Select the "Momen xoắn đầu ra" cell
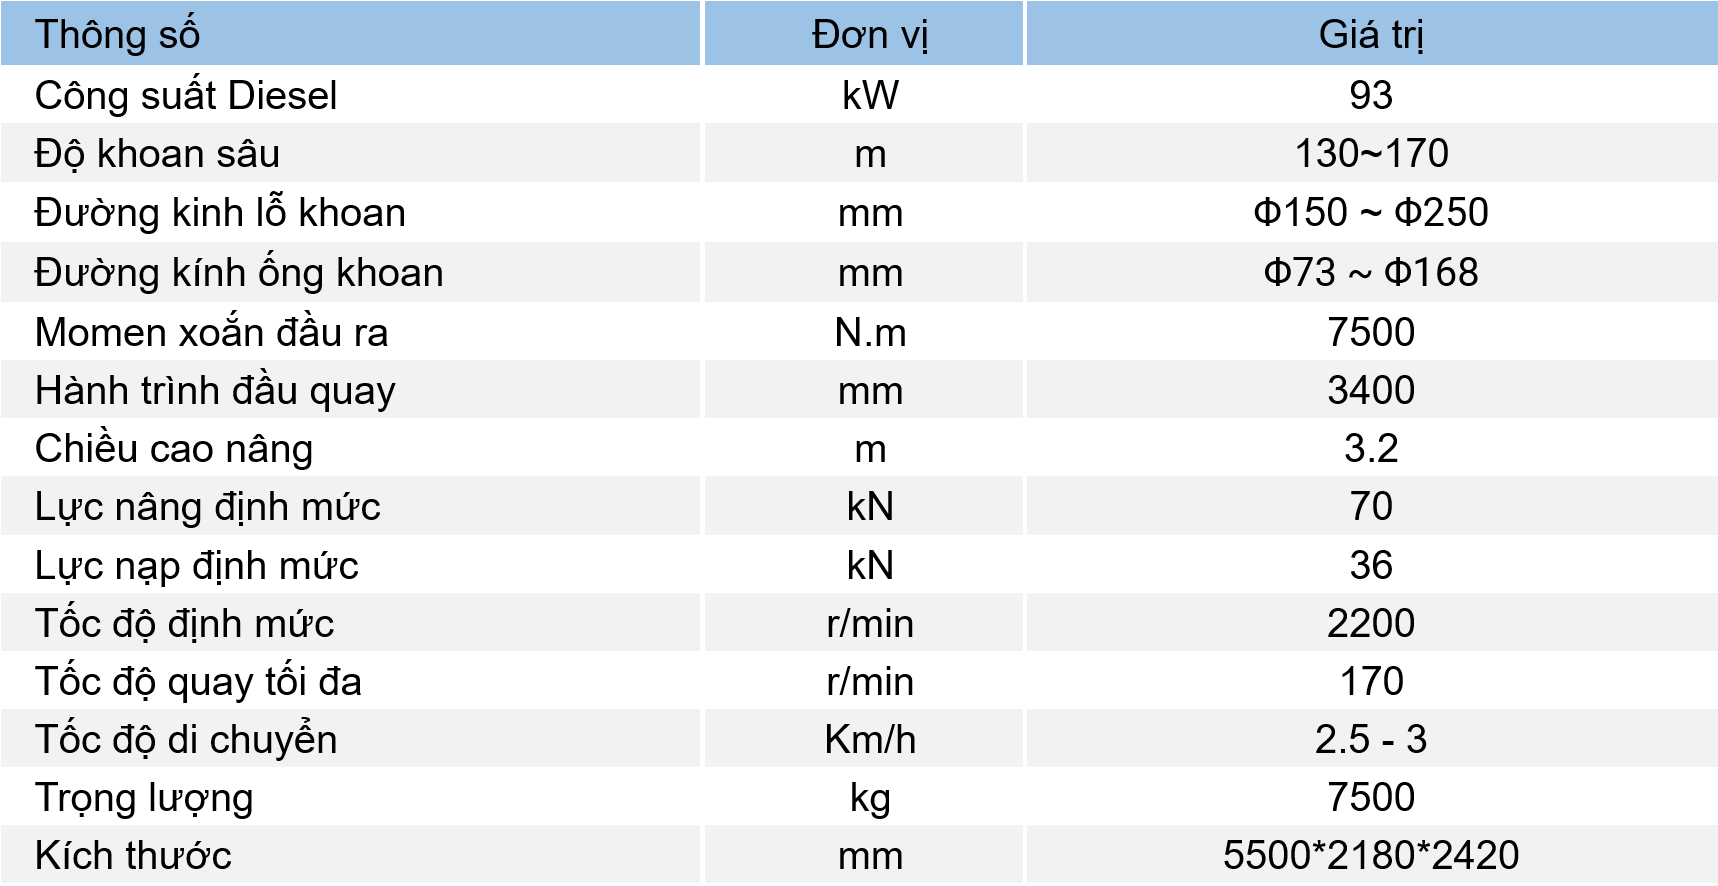 click(x=211, y=332)
